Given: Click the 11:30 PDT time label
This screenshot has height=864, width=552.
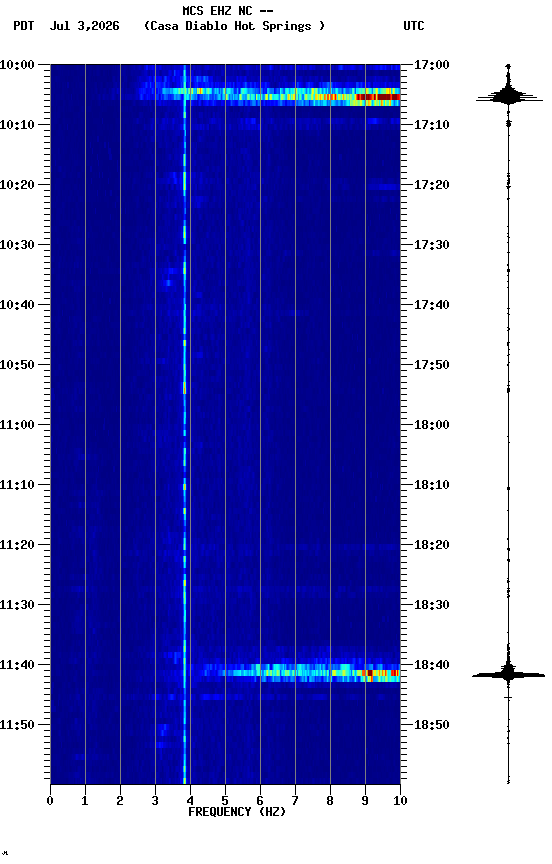Looking at the screenshot, I should (17, 606).
